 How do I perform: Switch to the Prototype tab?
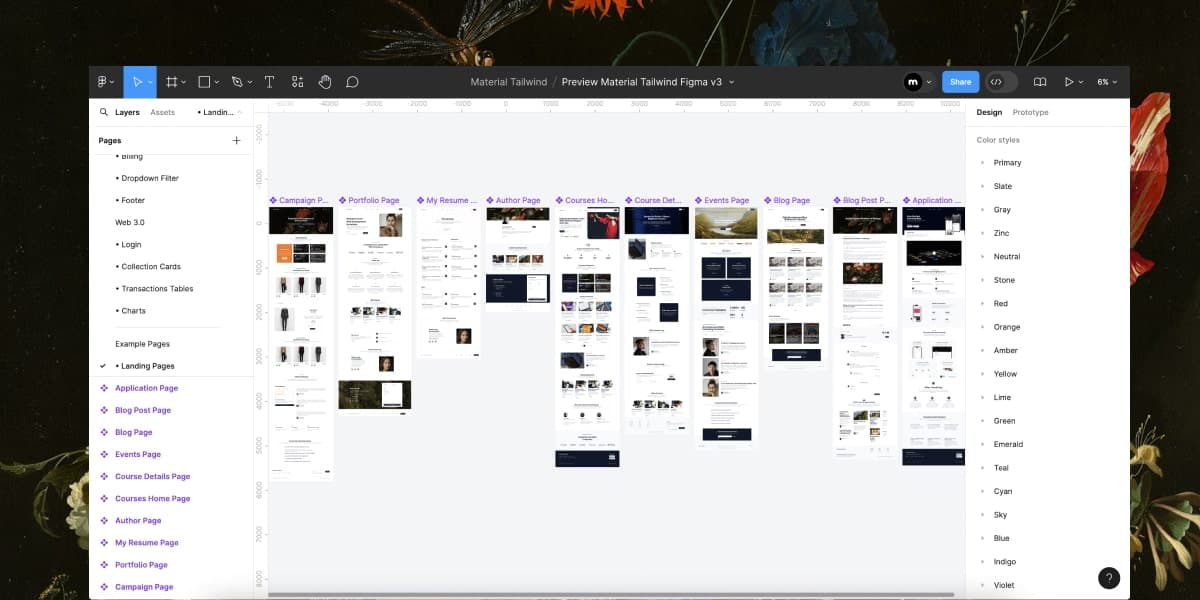(1031, 112)
